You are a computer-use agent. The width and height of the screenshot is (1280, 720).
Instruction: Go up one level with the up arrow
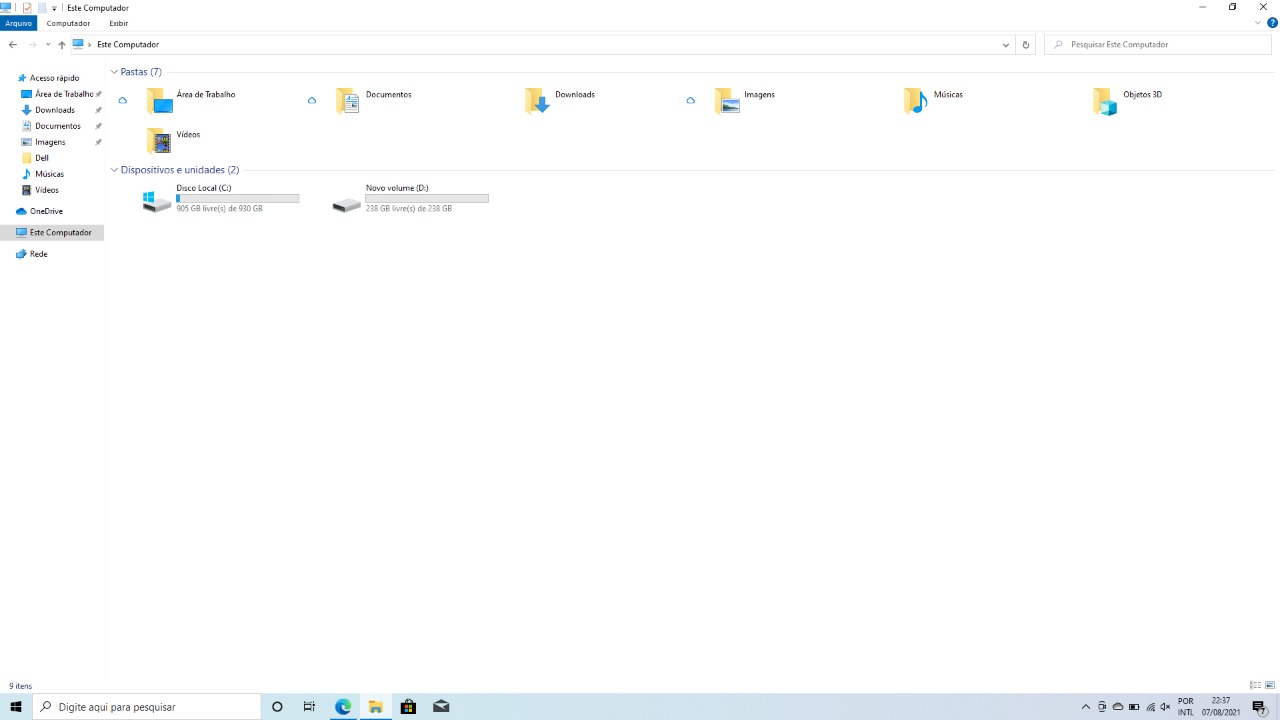point(61,44)
